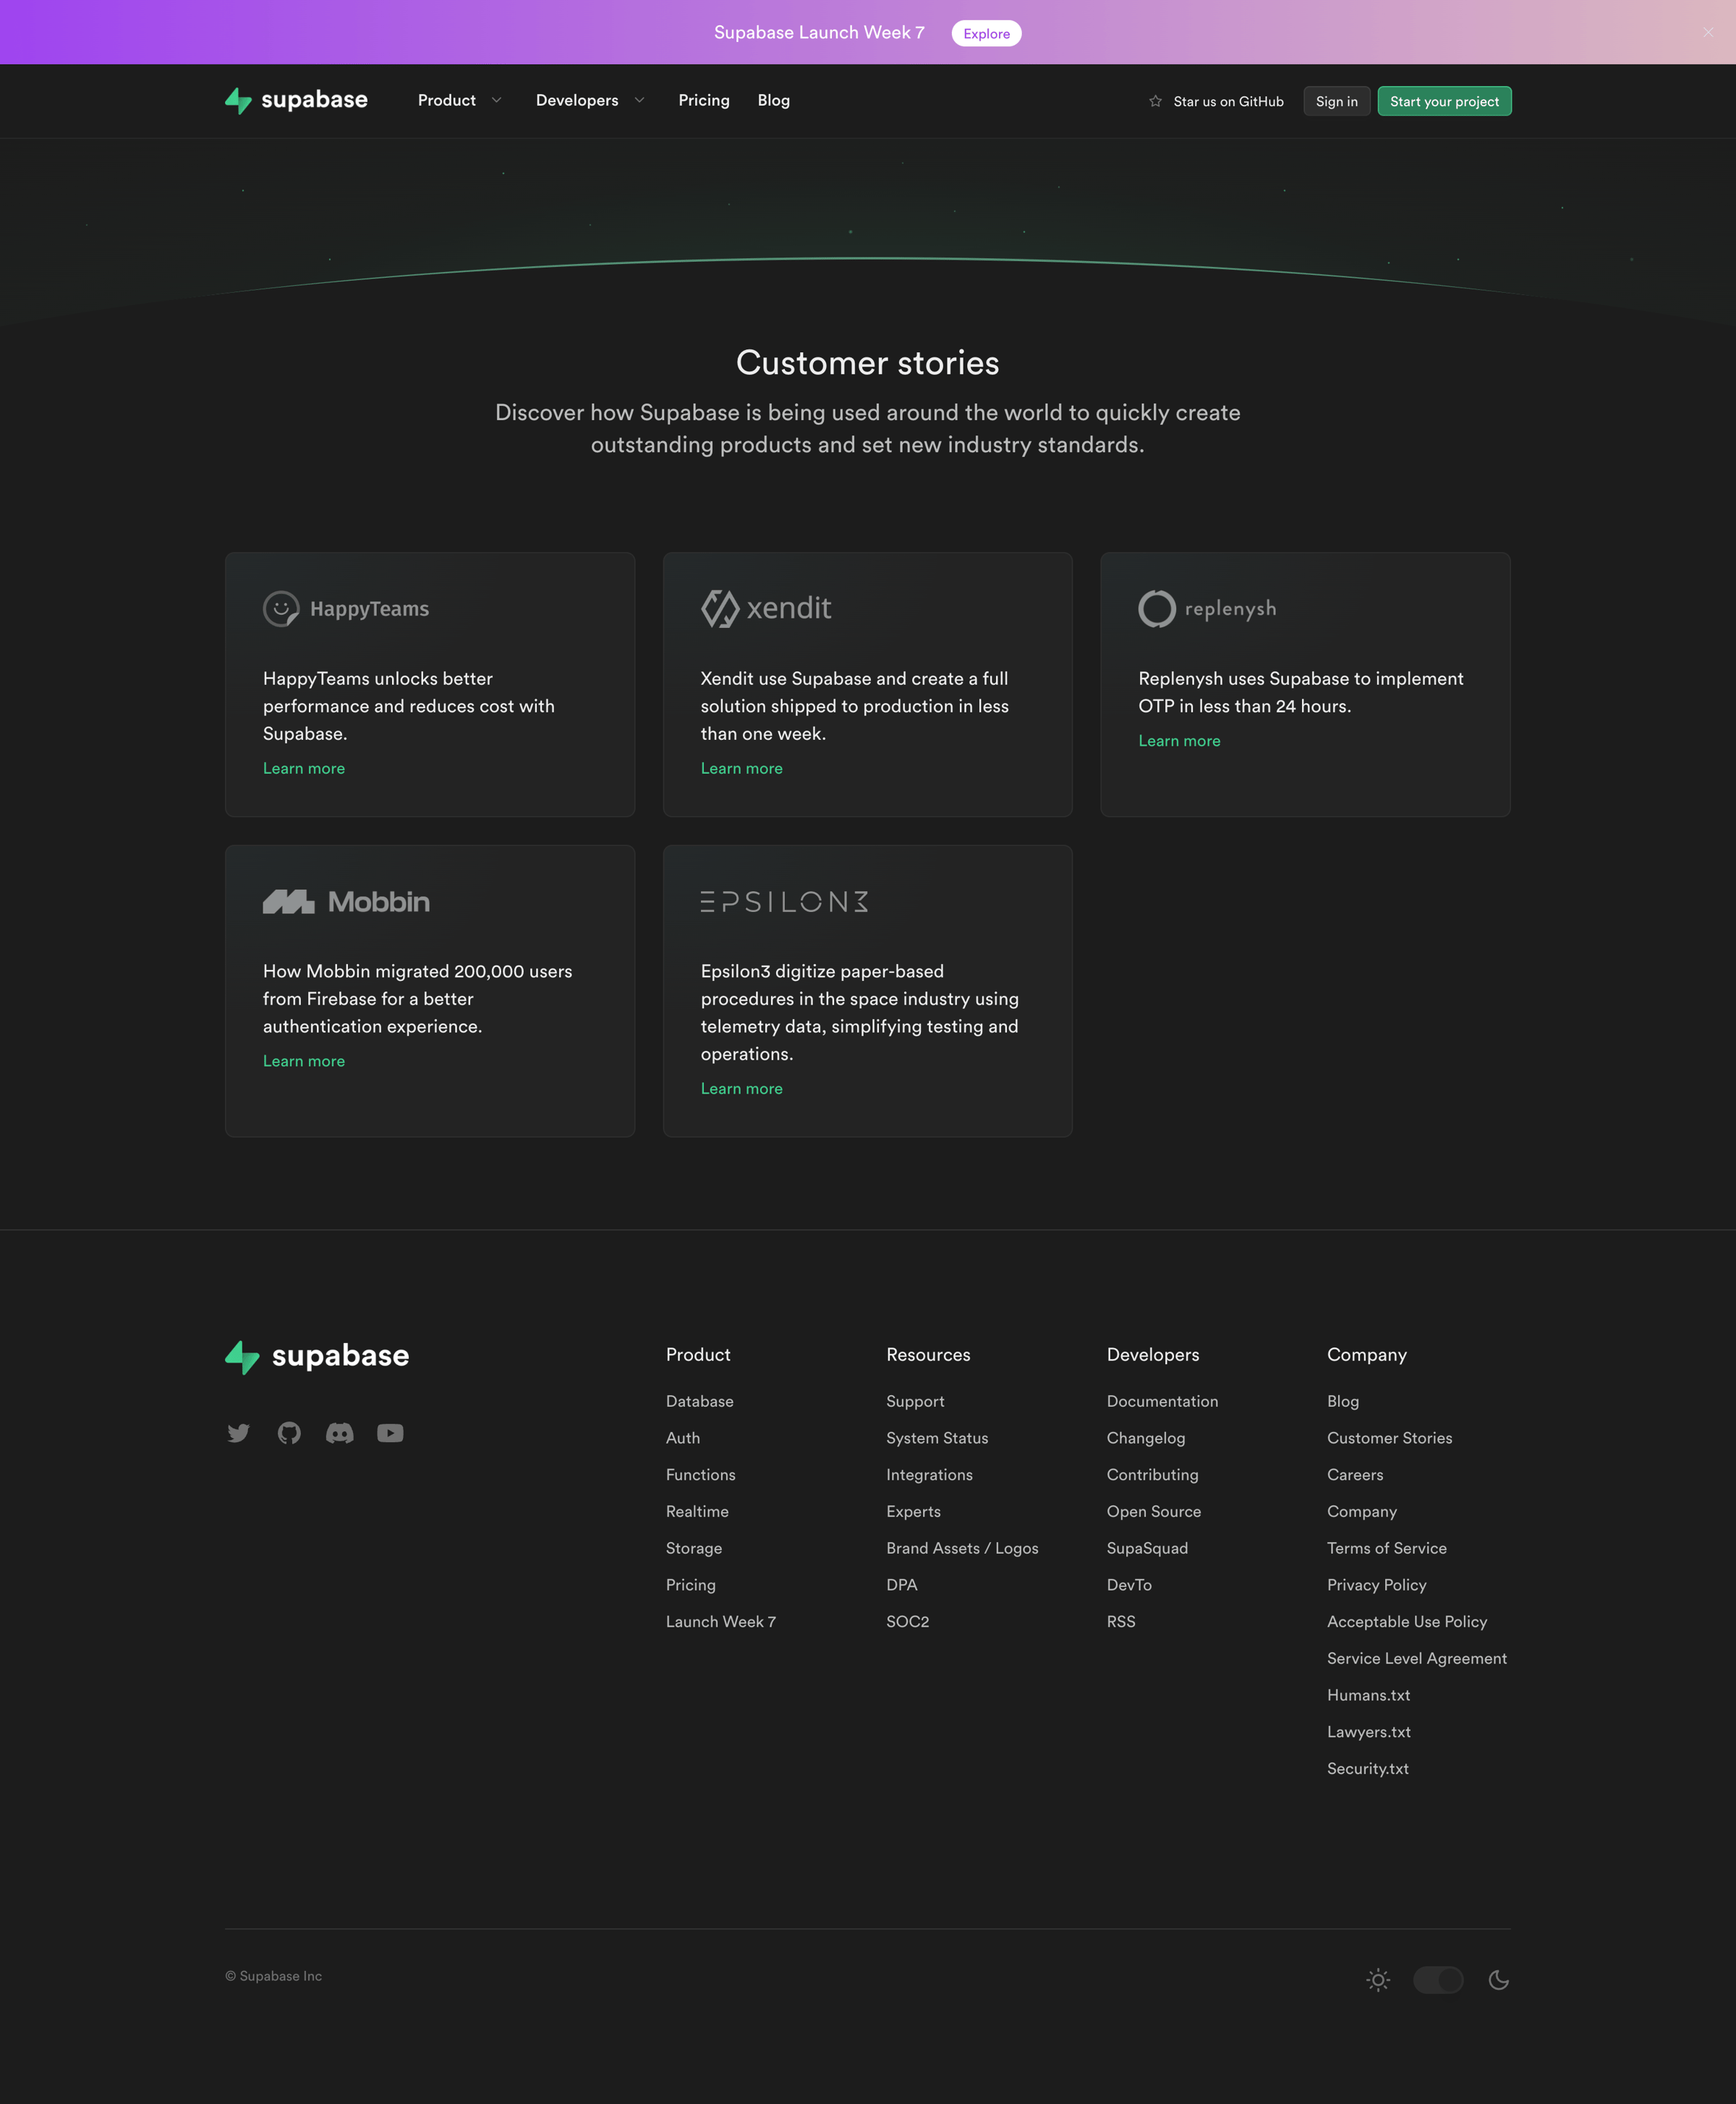1736x2104 pixels.
Task: Click the footer Supabase logo
Action: (317, 1356)
